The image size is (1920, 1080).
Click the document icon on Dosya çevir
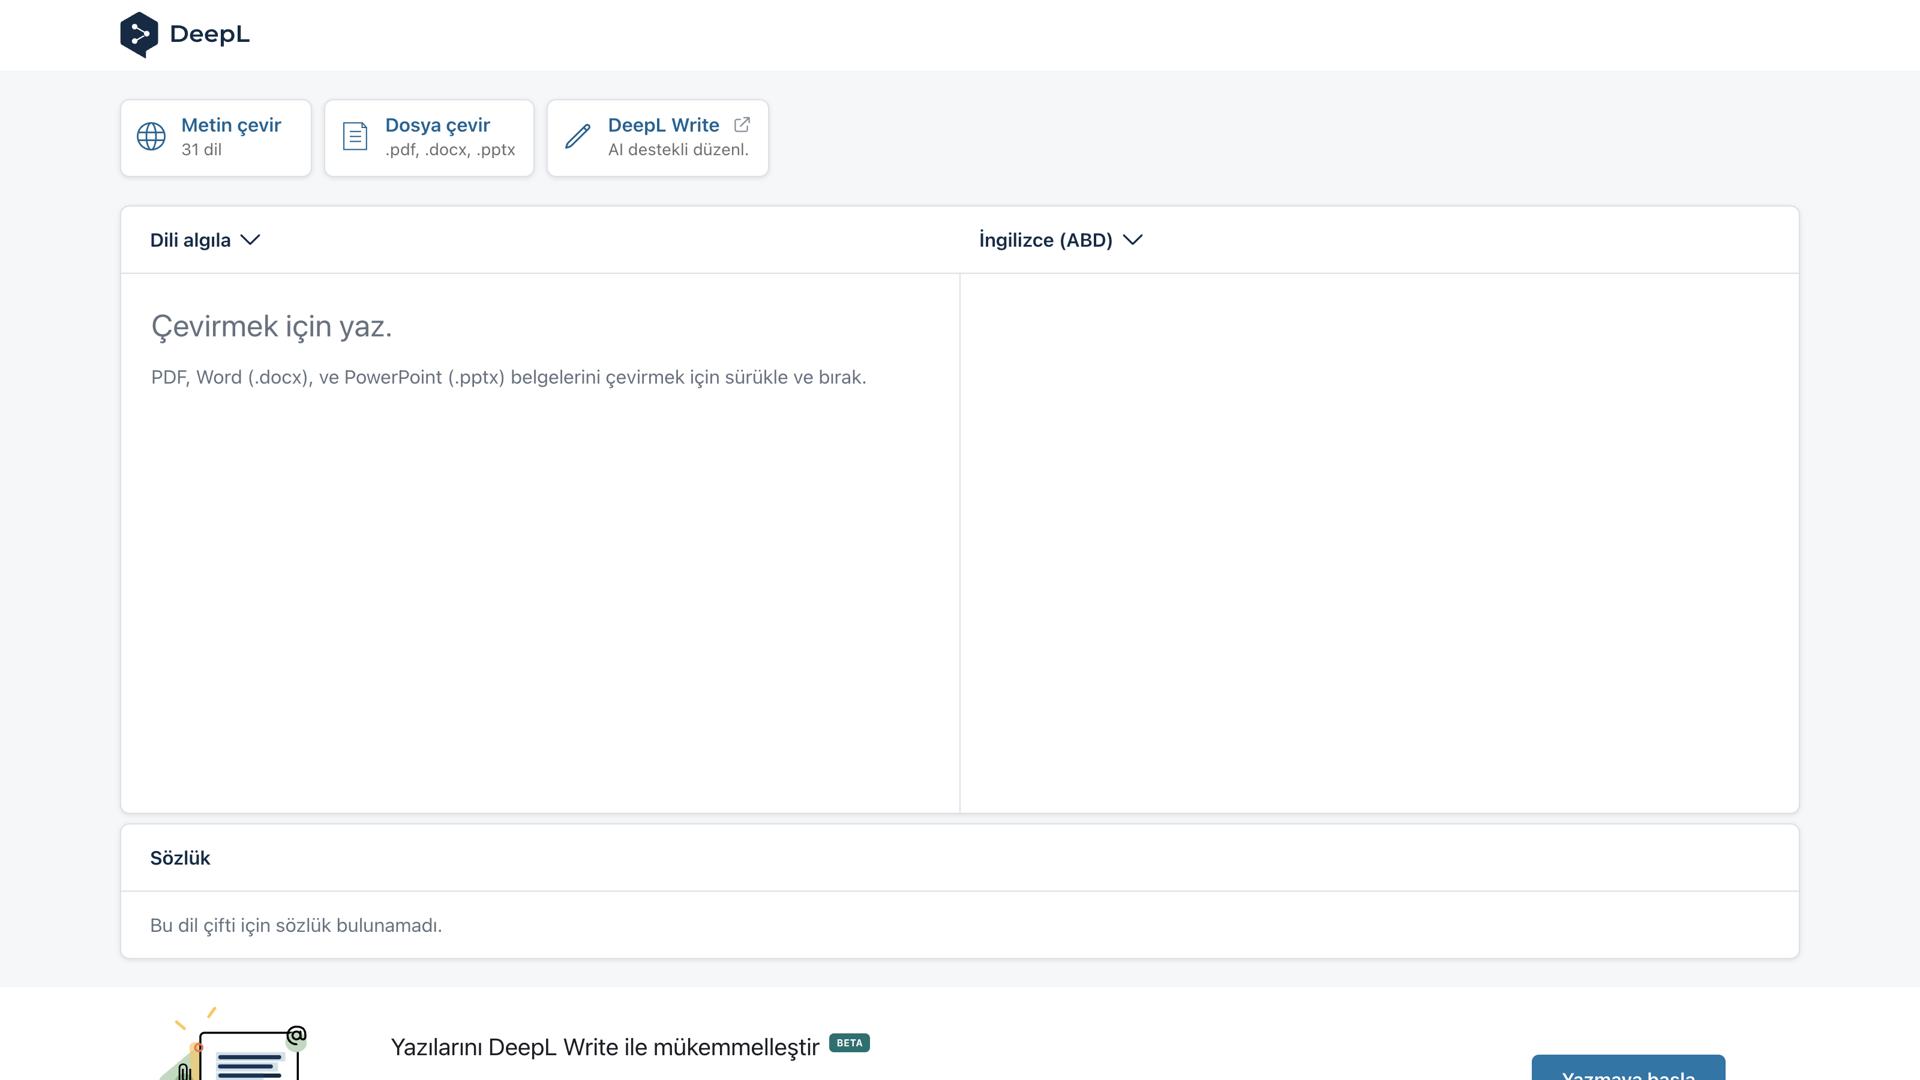[x=355, y=137]
